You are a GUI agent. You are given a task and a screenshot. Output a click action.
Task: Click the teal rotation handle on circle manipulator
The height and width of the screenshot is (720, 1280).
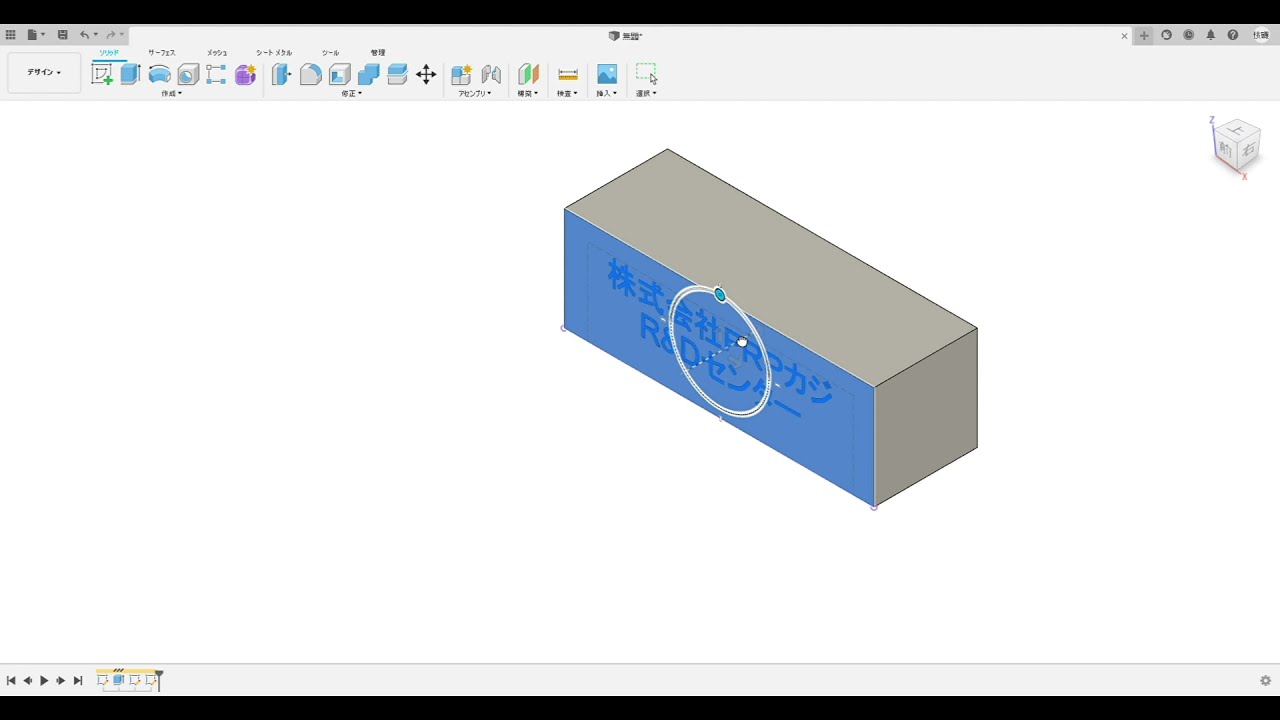tap(720, 295)
